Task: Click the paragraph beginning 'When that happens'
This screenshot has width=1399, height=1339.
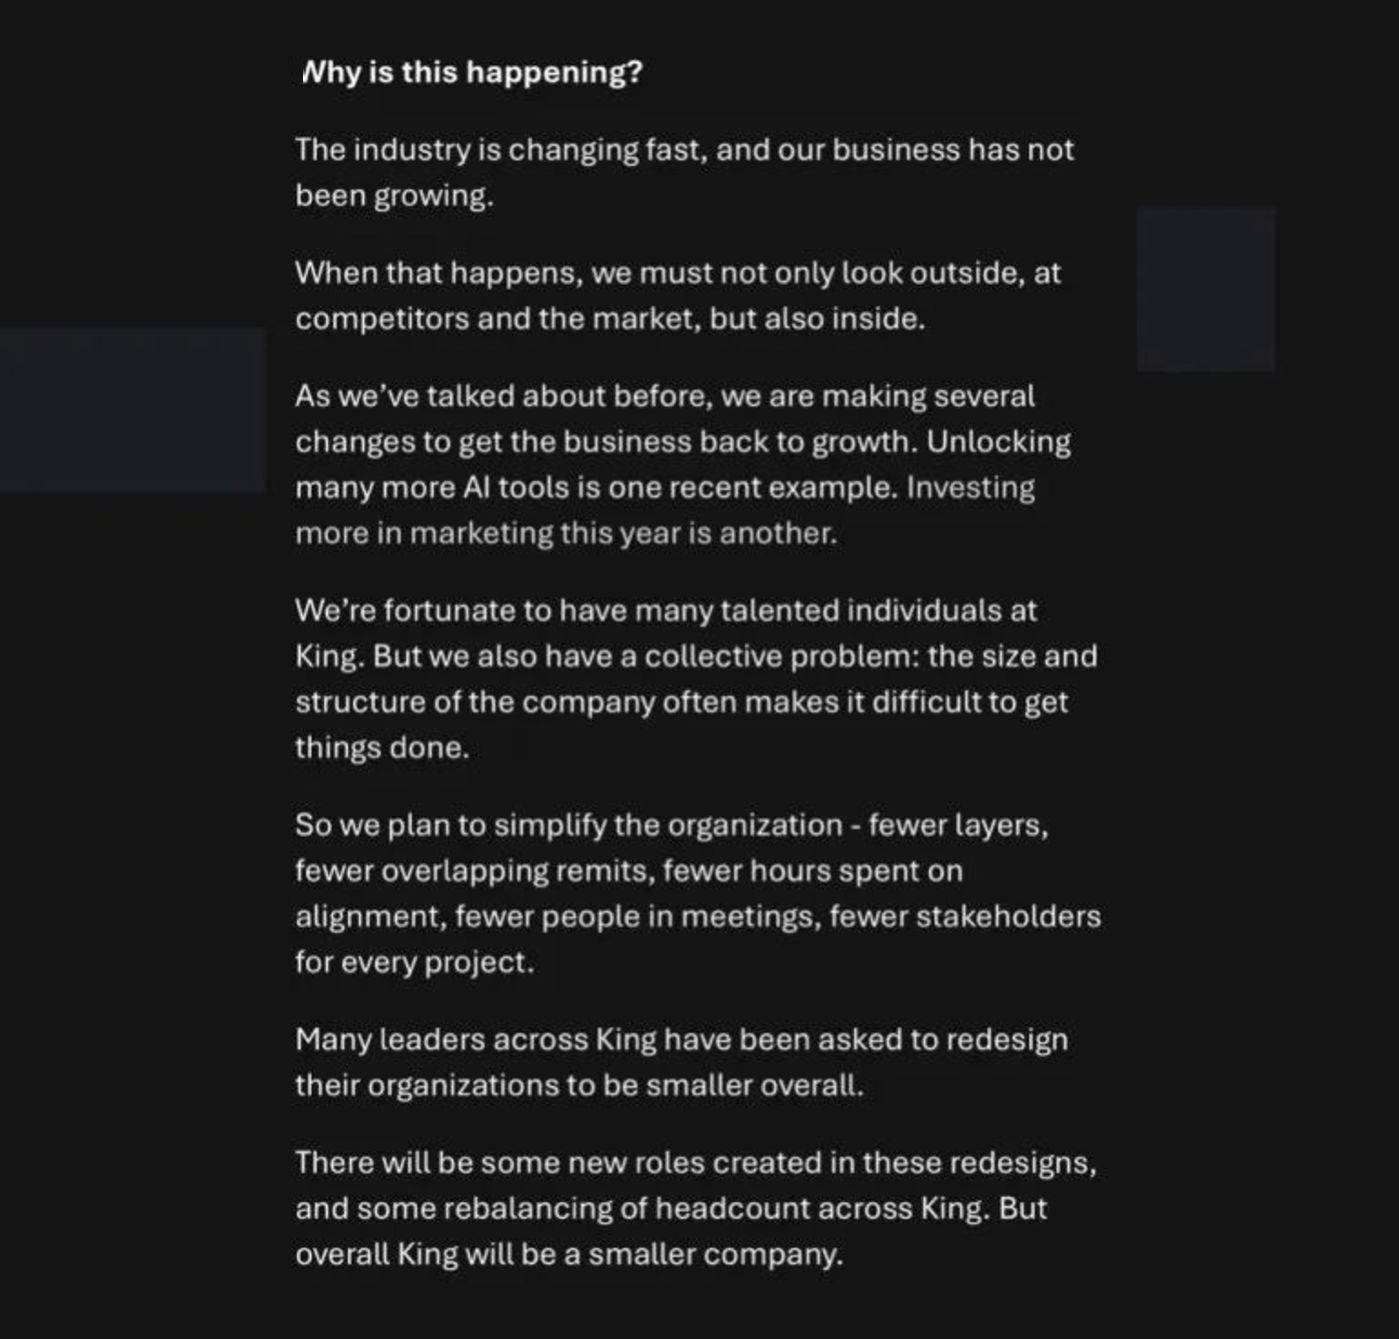Action: 677,273
